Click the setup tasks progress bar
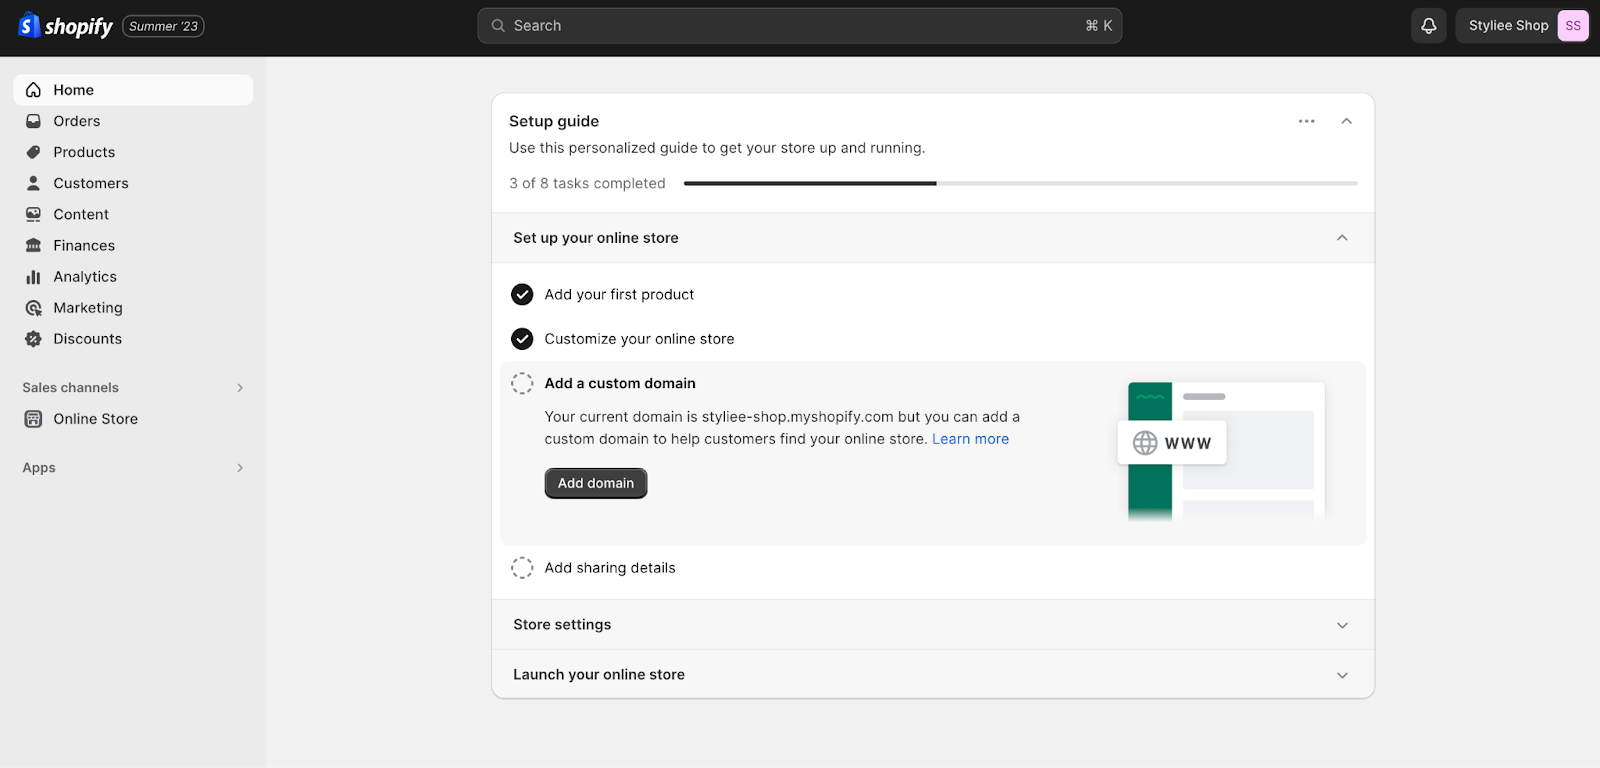Screen dimensions: 1600x768 [1020, 184]
